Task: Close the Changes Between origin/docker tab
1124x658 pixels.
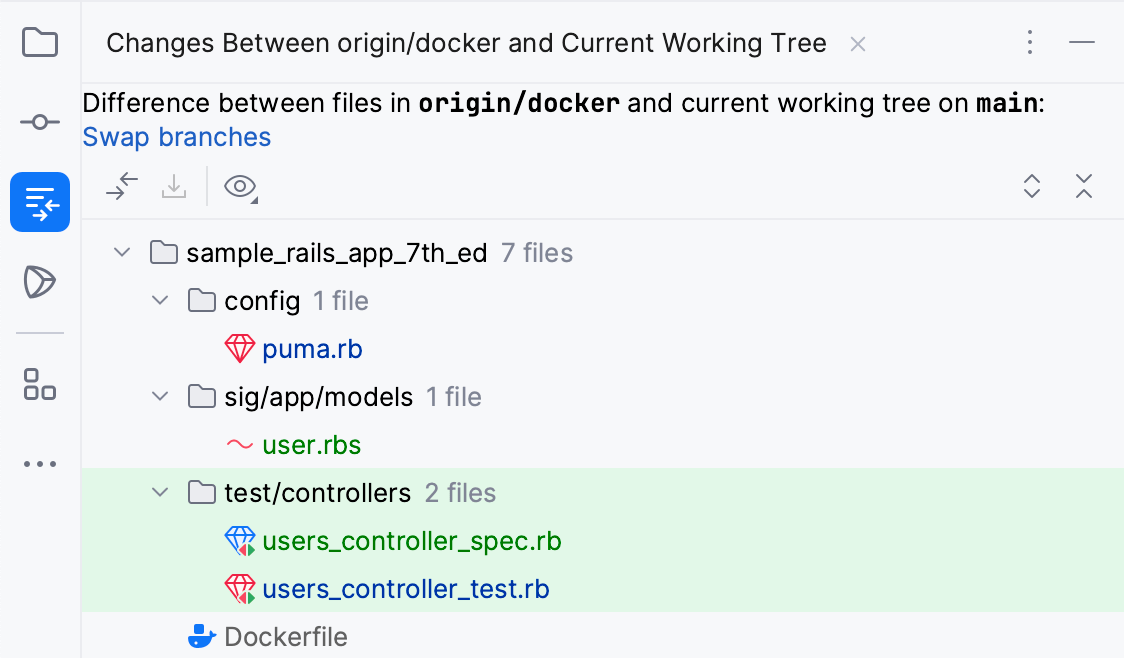Action: 857,43
